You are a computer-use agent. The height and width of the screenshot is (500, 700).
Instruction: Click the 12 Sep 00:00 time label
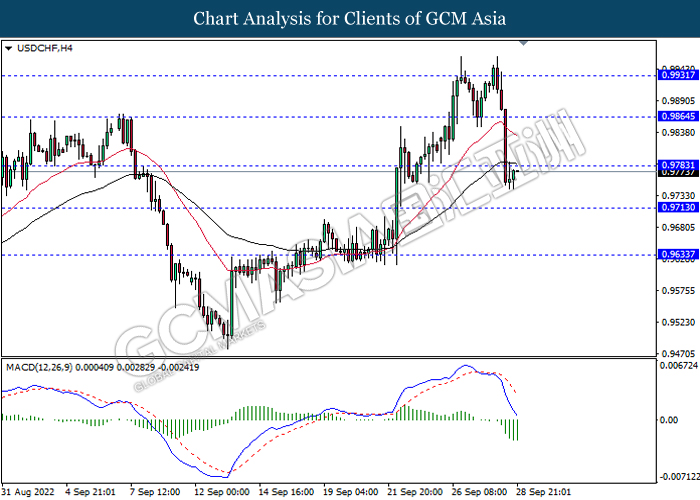[222, 492]
